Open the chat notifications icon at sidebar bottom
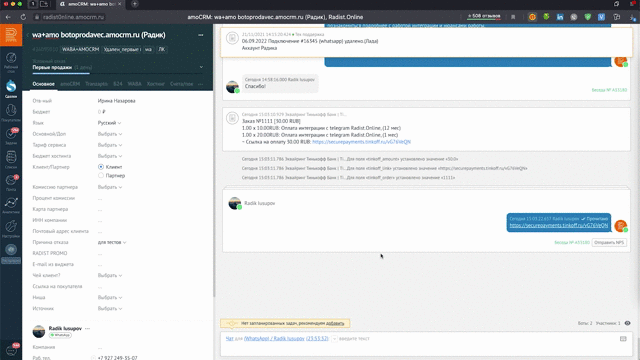The height and width of the screenshot is (360, 640). 11,351
